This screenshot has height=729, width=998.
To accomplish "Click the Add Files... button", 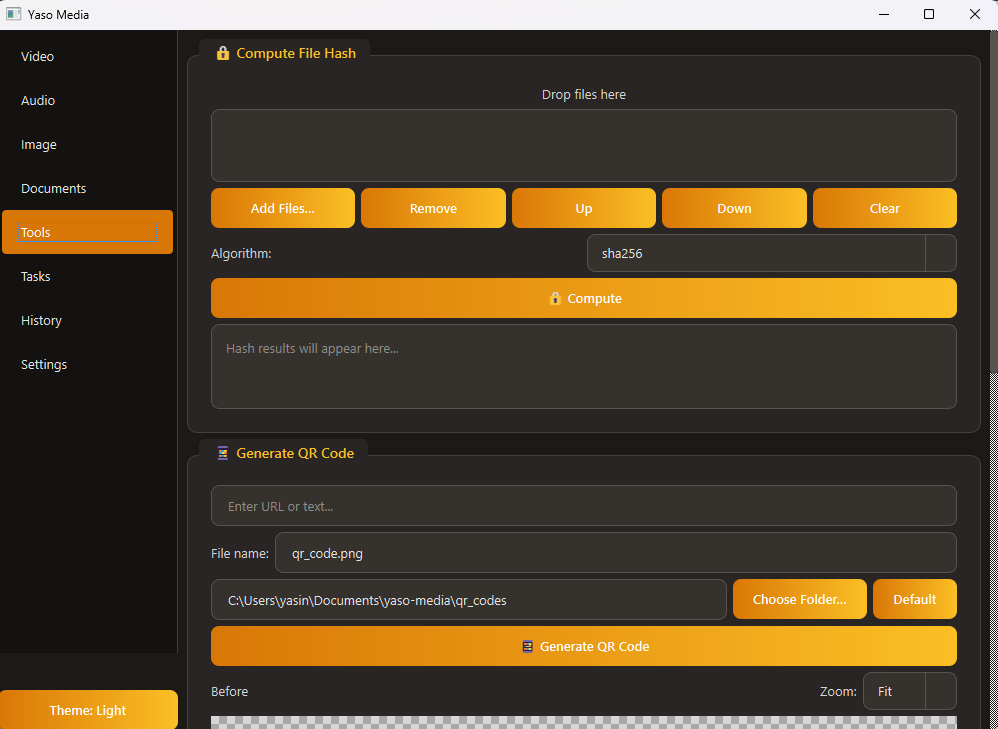I will coord(283,208).
